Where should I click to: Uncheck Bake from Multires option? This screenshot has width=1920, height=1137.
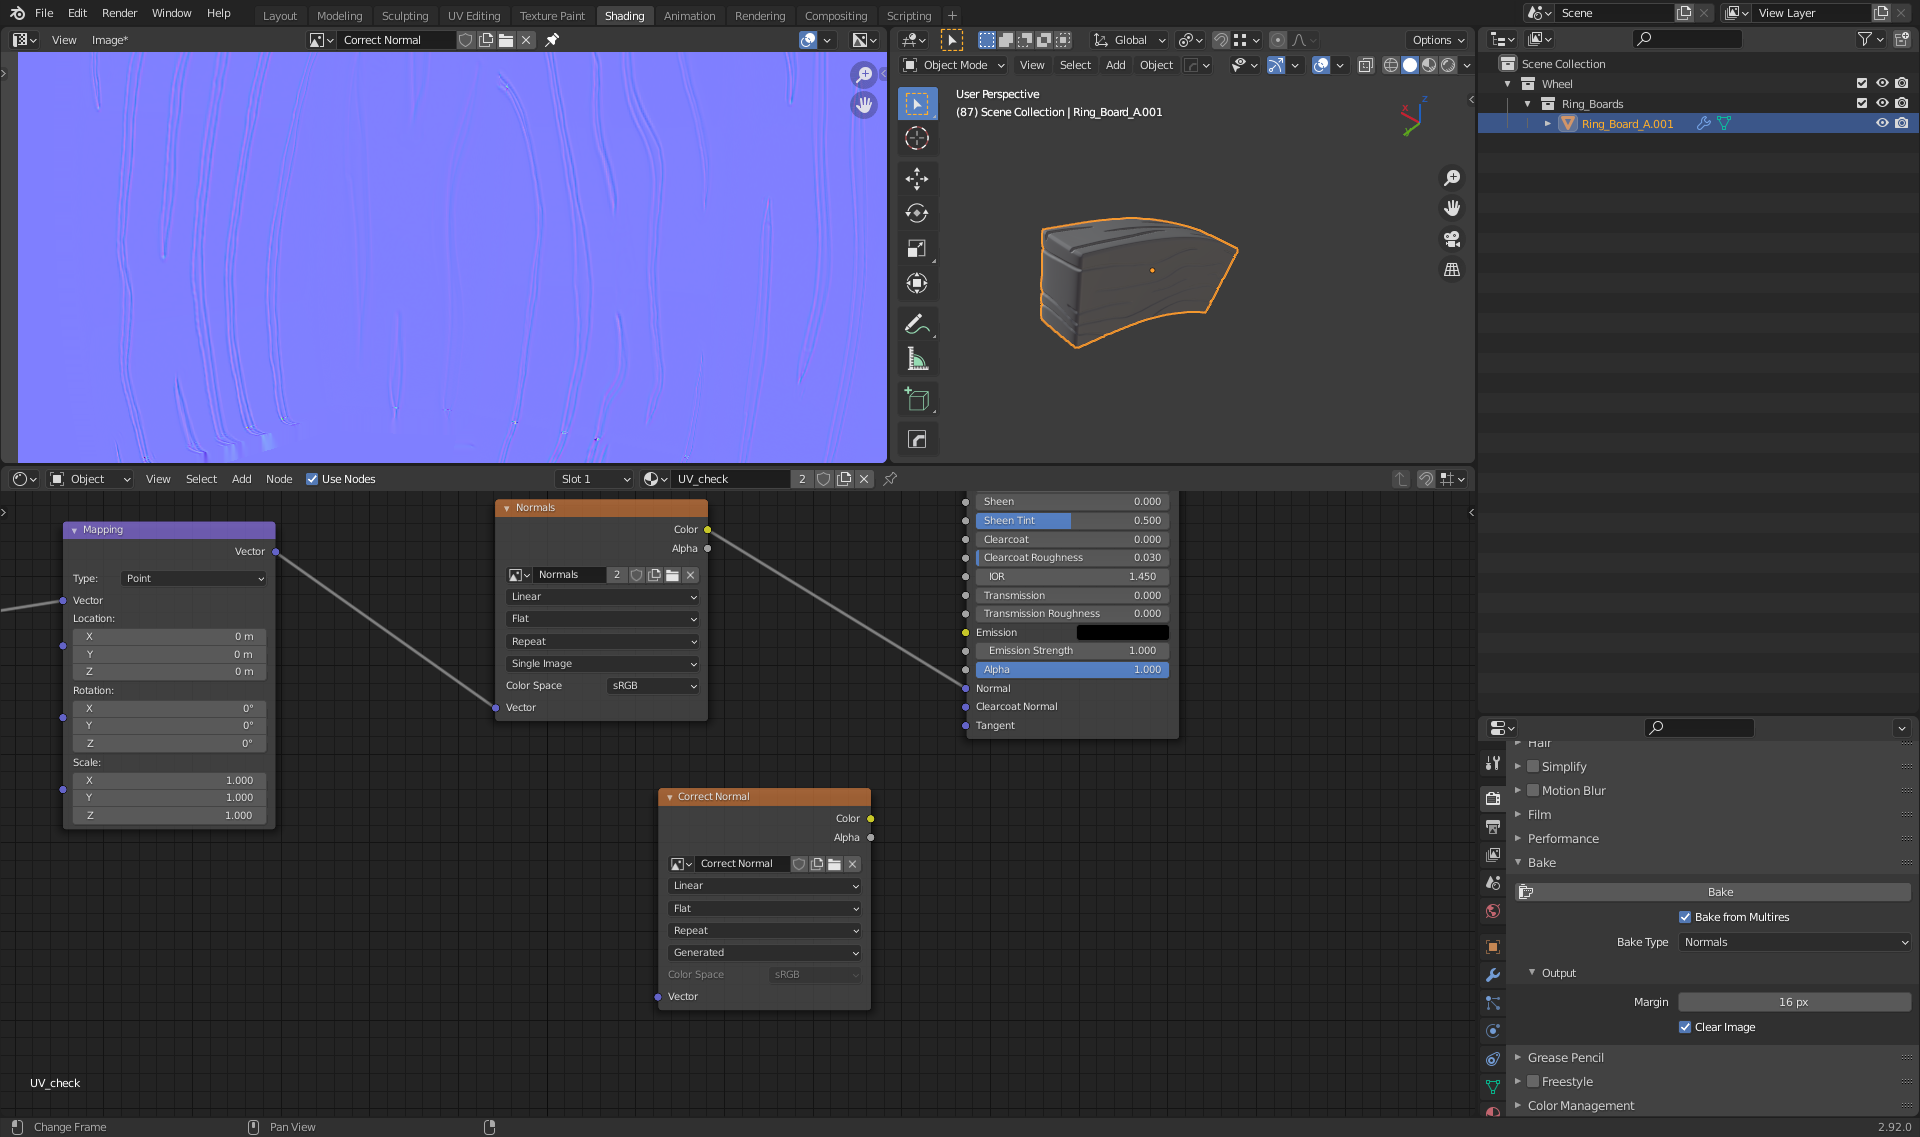[1685, 917]
